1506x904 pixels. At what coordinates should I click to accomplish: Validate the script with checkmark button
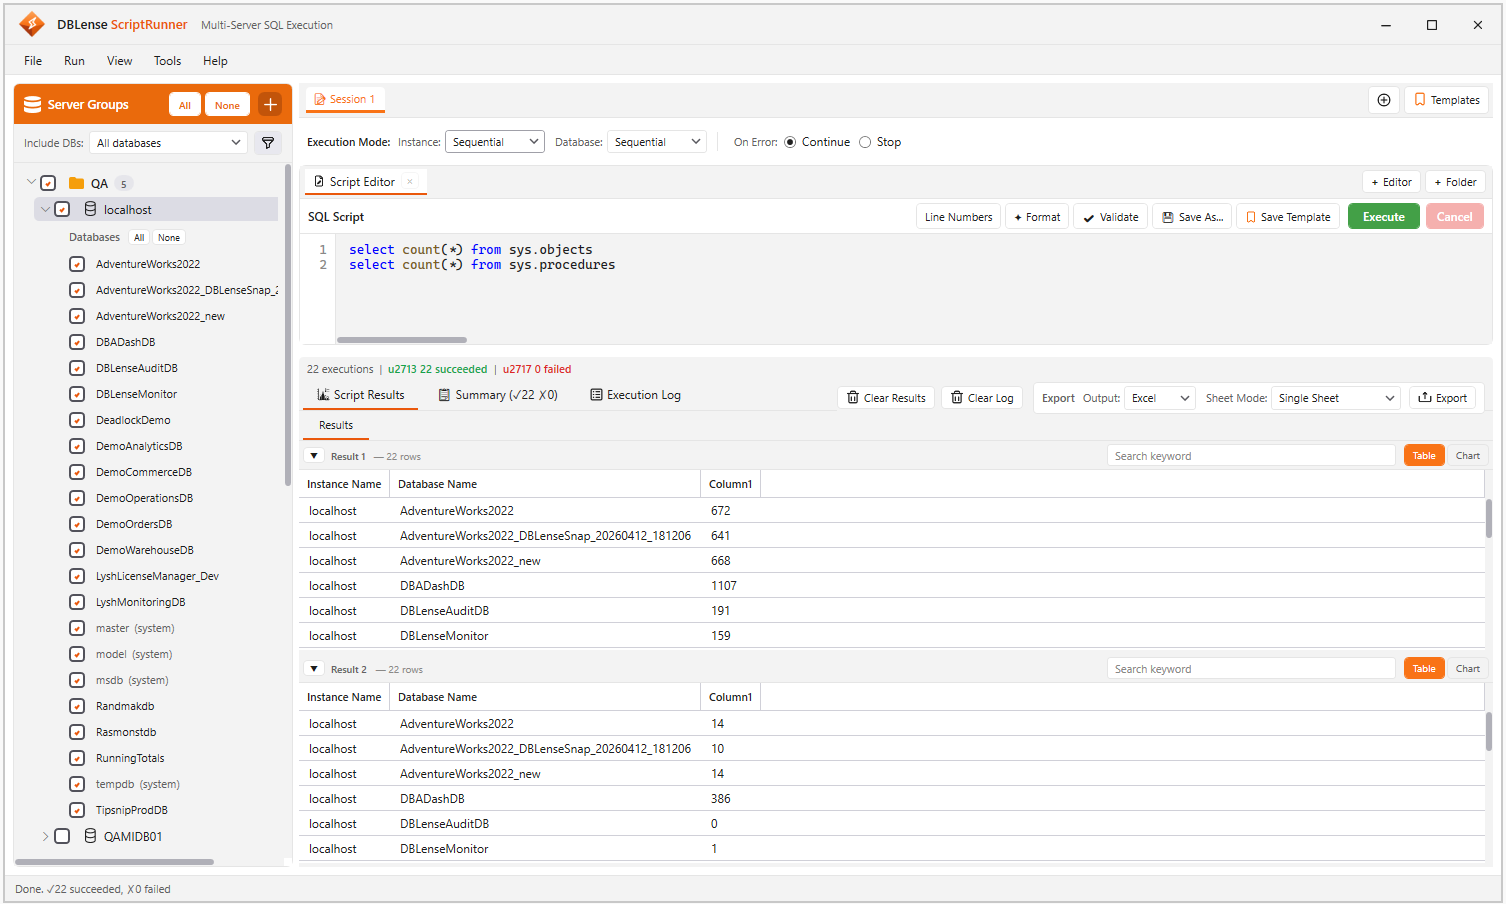pos(1110,217)
